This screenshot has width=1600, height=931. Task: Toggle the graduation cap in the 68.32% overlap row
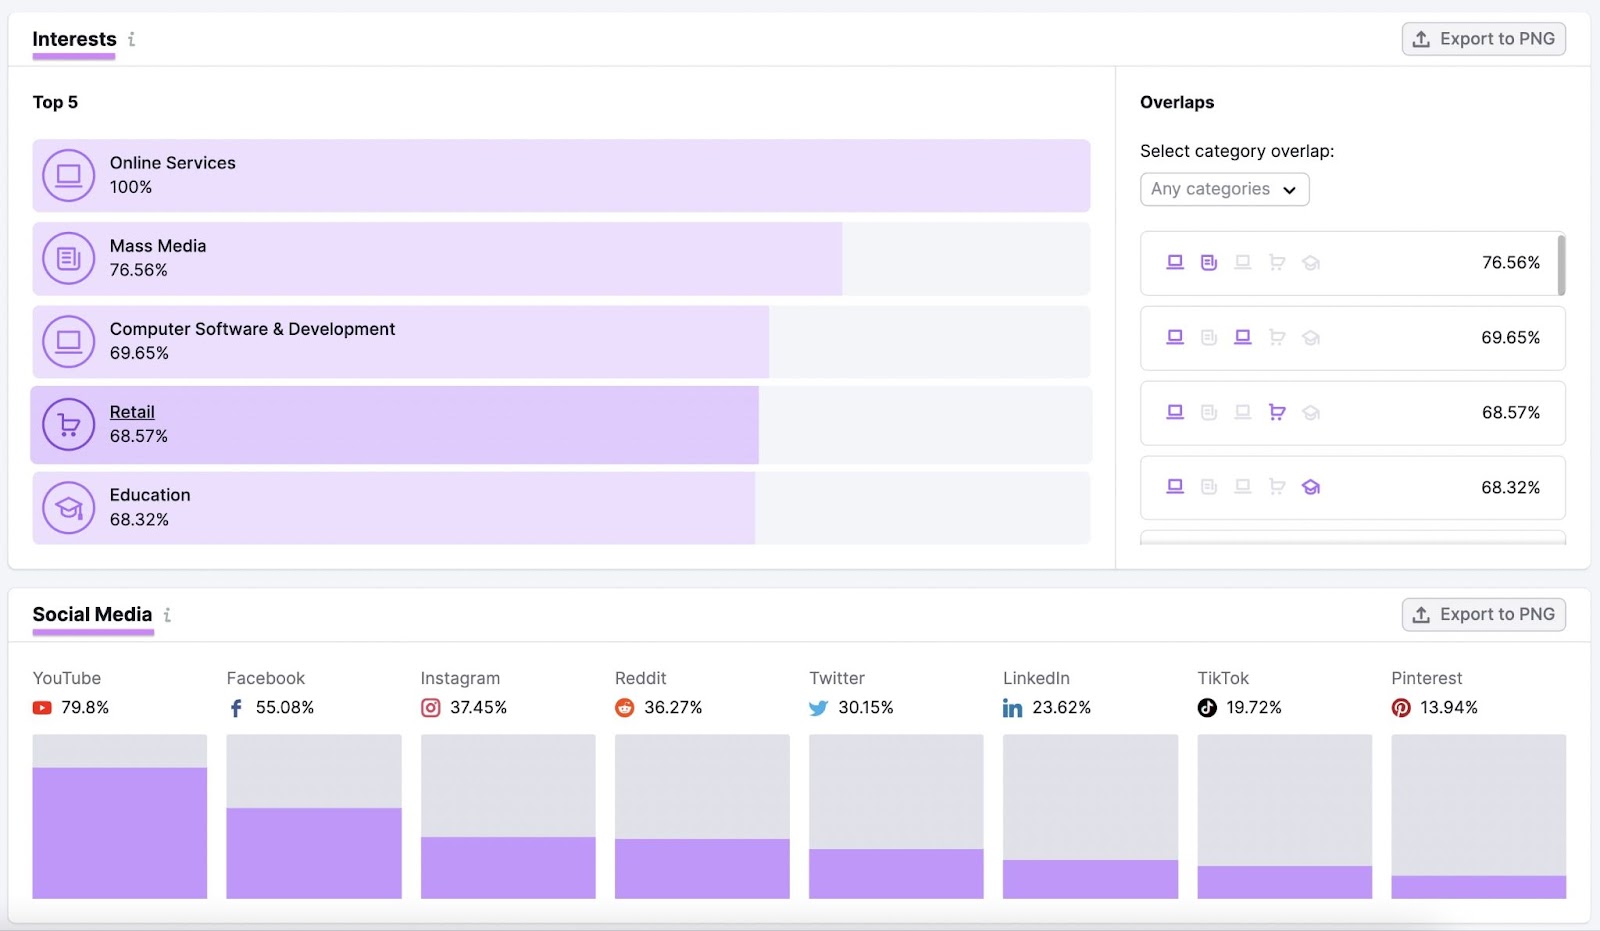(x=1311, y=487)
